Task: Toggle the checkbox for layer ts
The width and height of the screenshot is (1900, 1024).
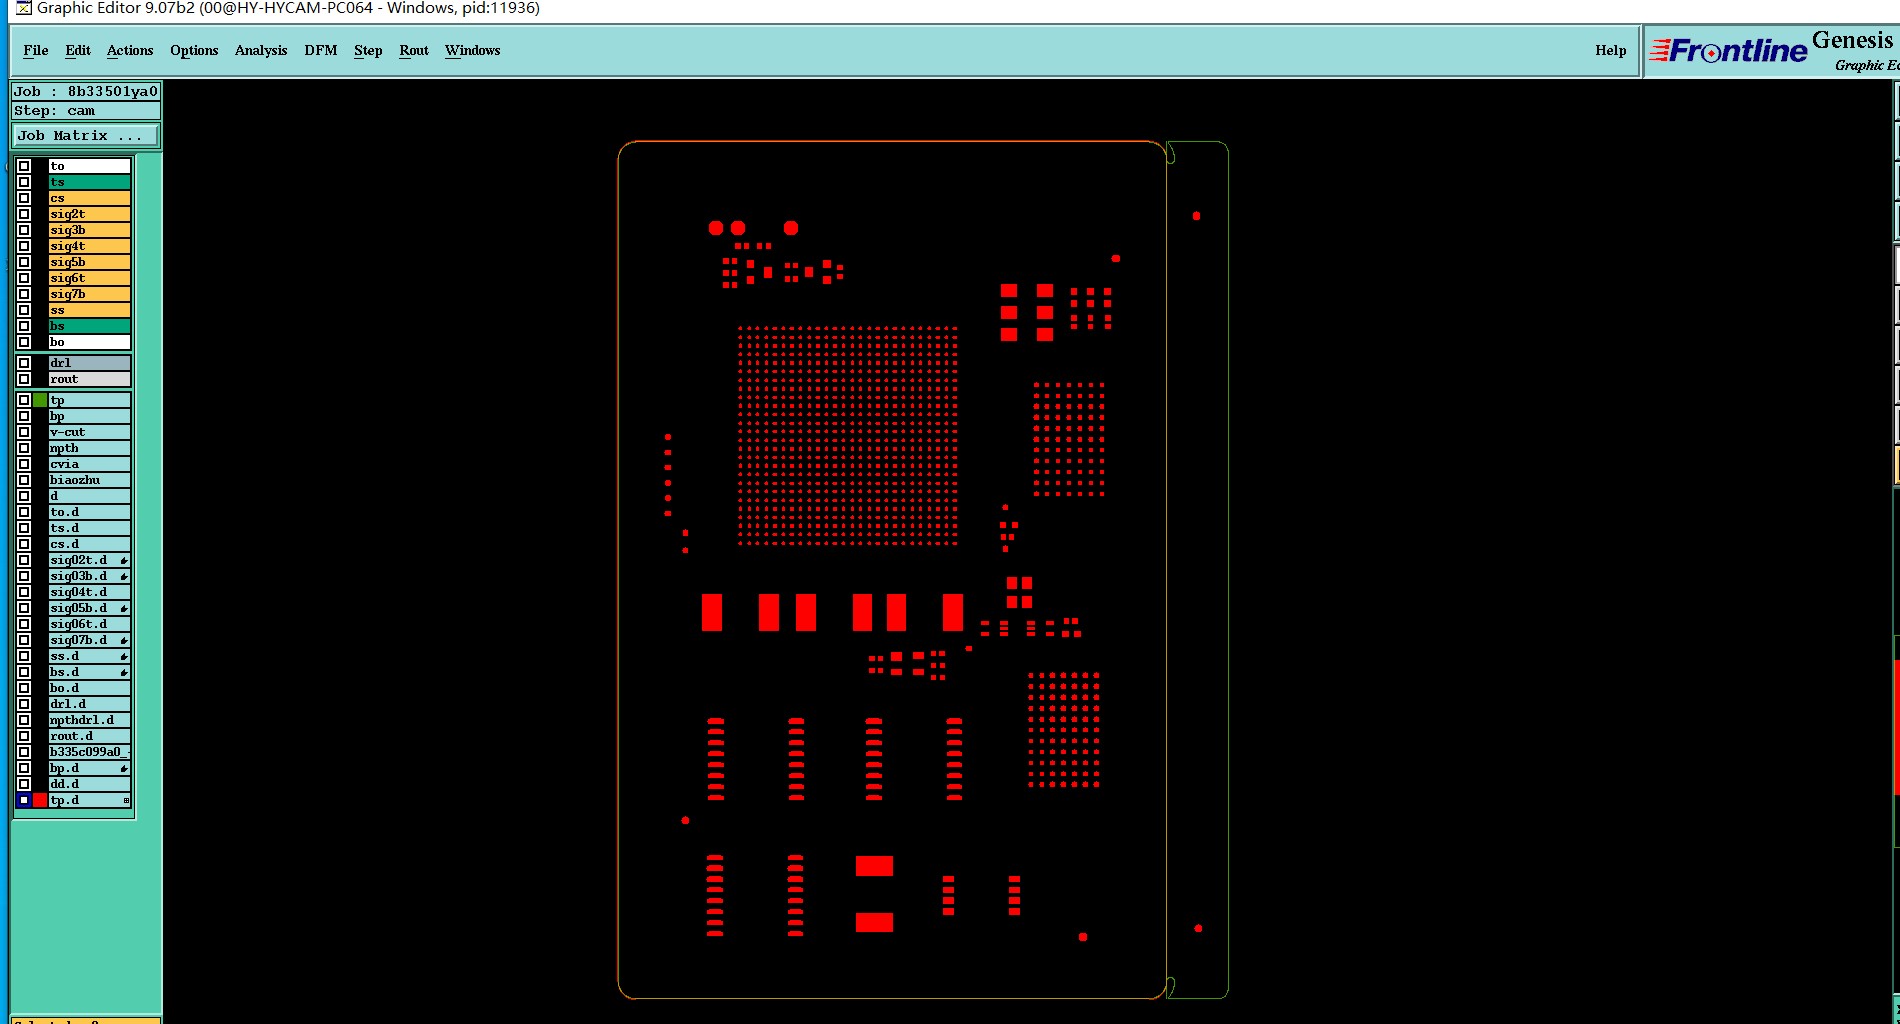Action: [24, 182]
